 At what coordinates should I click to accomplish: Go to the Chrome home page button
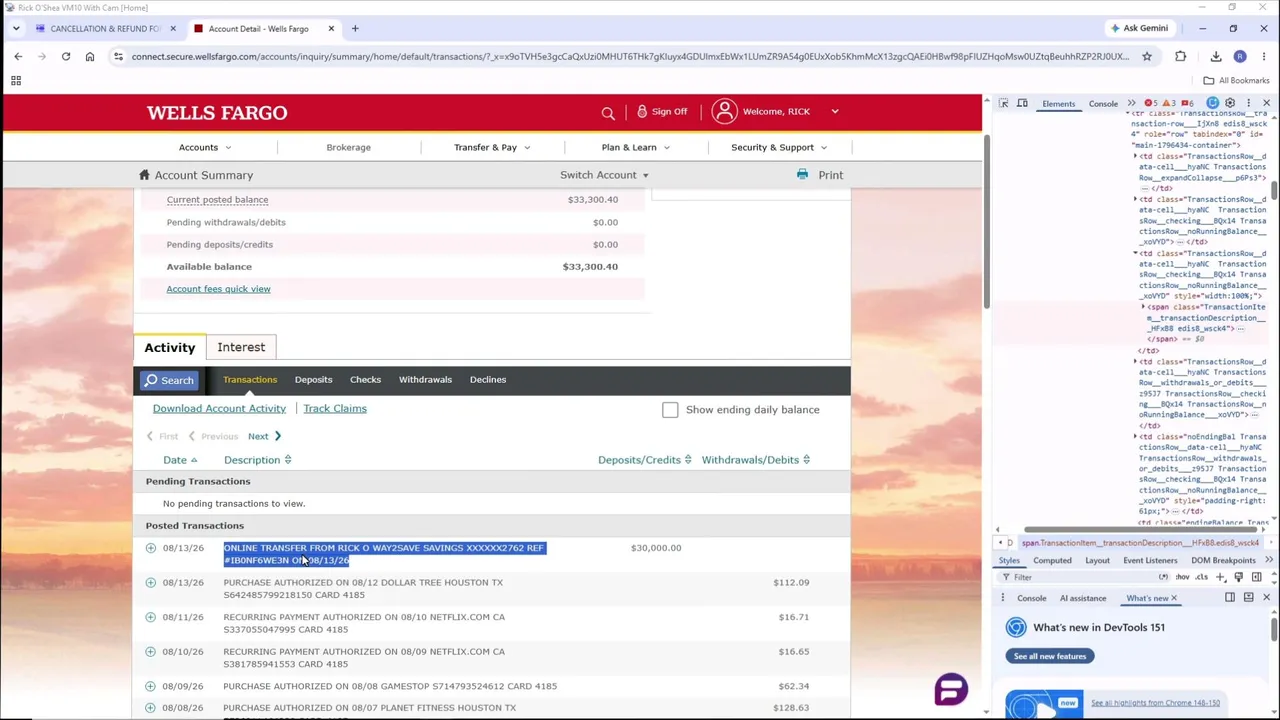coord(90,57)
